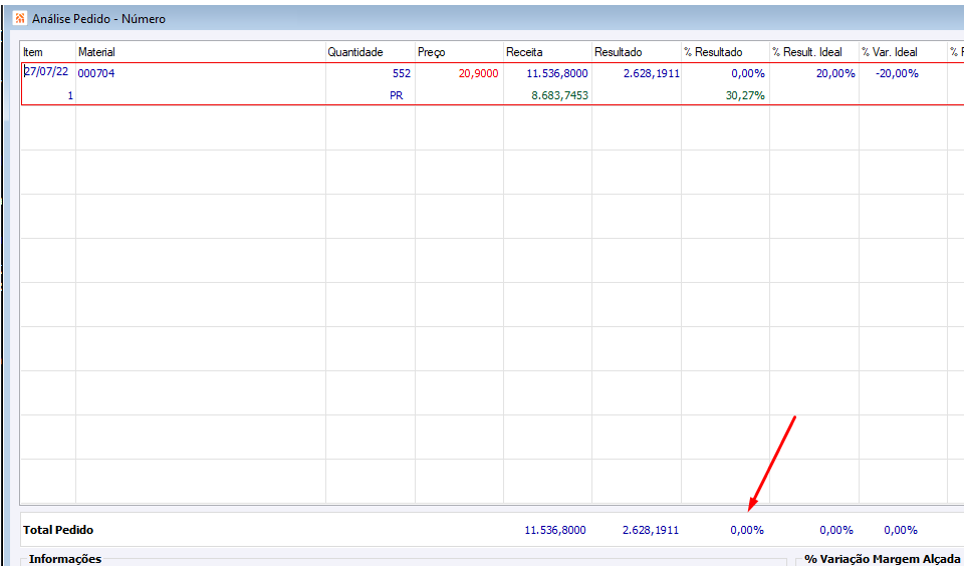Click the % Result. Ideal column header
This screenshot has height=568, width=965.
(807, 52)
